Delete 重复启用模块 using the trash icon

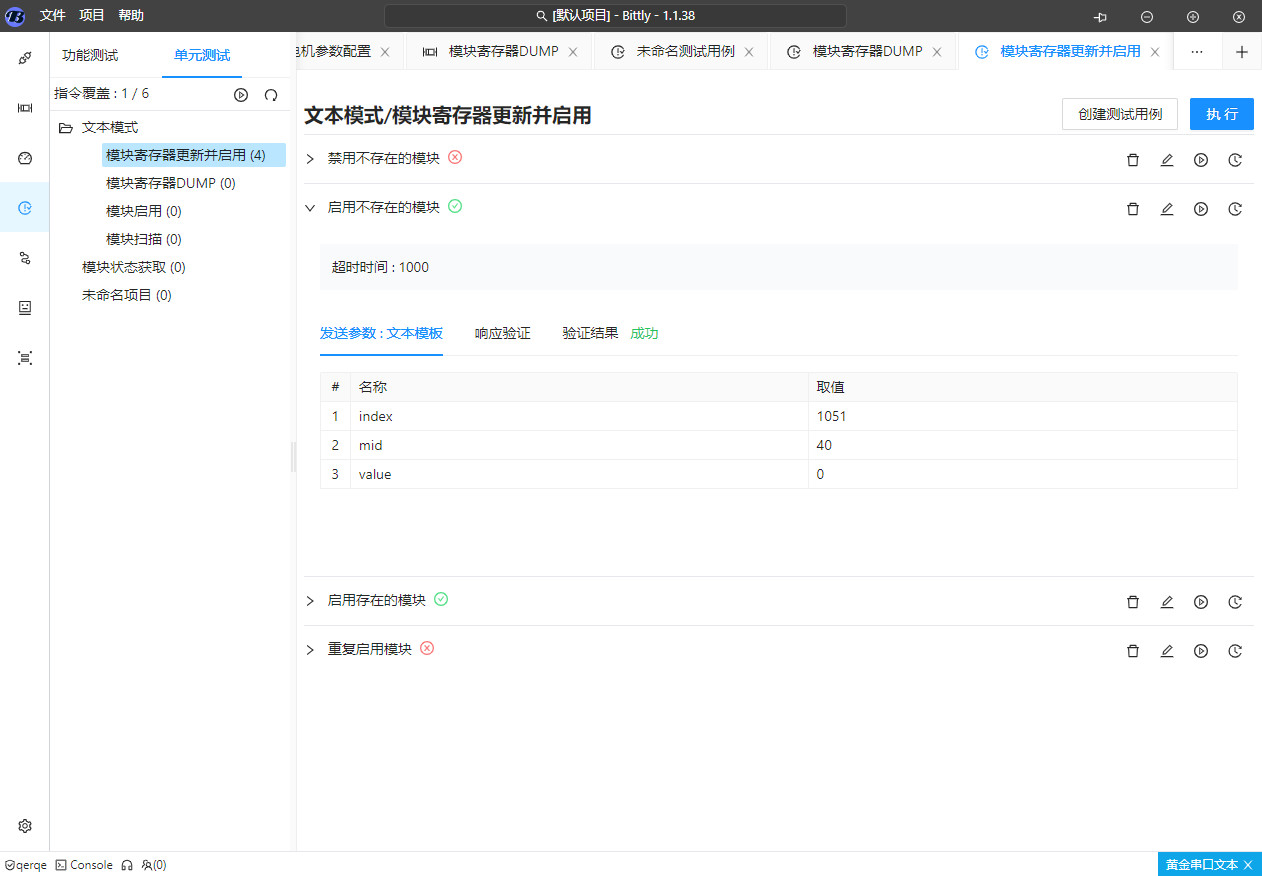point(1133,650)
